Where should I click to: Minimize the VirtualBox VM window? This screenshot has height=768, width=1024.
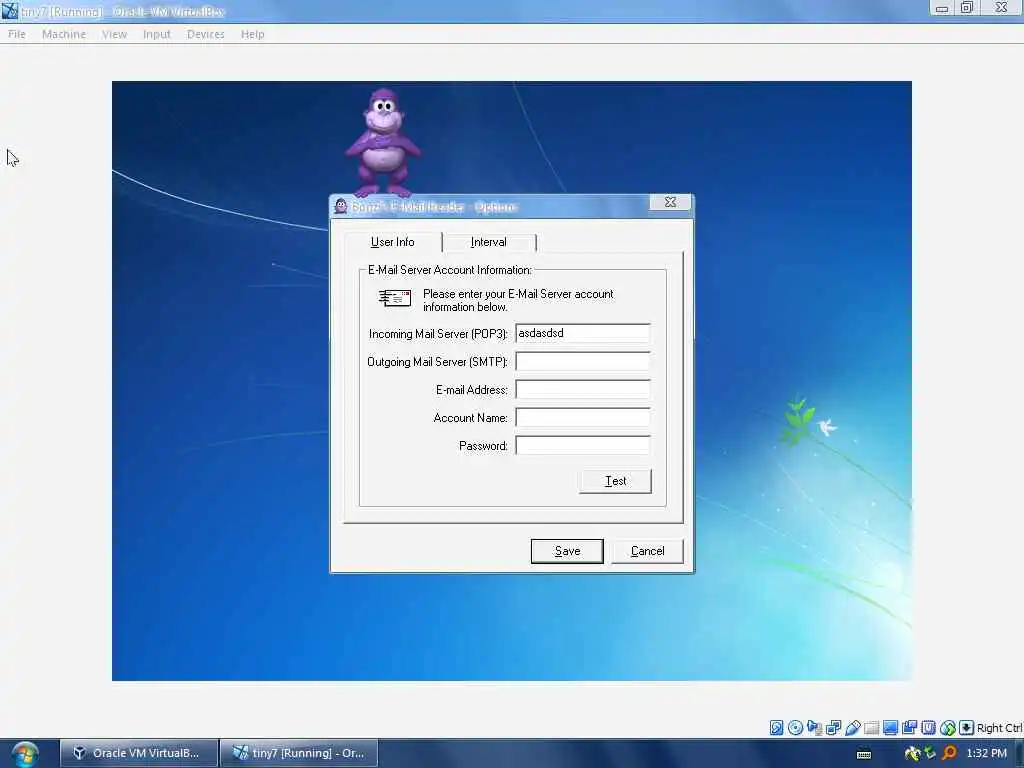click(942, 8)
